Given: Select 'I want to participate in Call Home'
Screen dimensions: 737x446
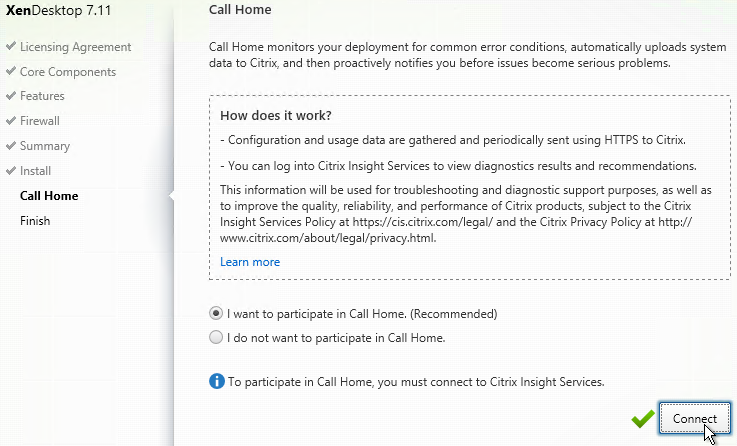Looking at the screenshot, I should tap(216, 313).
